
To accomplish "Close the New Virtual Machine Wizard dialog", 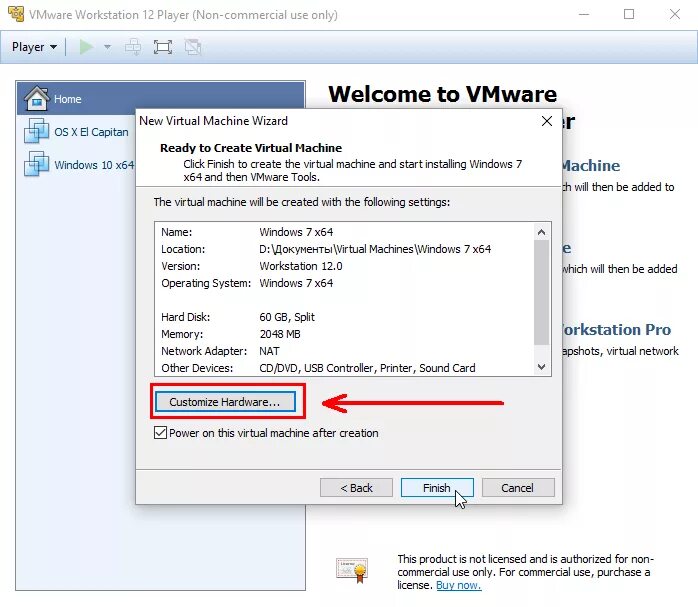I will pos(547,121).
